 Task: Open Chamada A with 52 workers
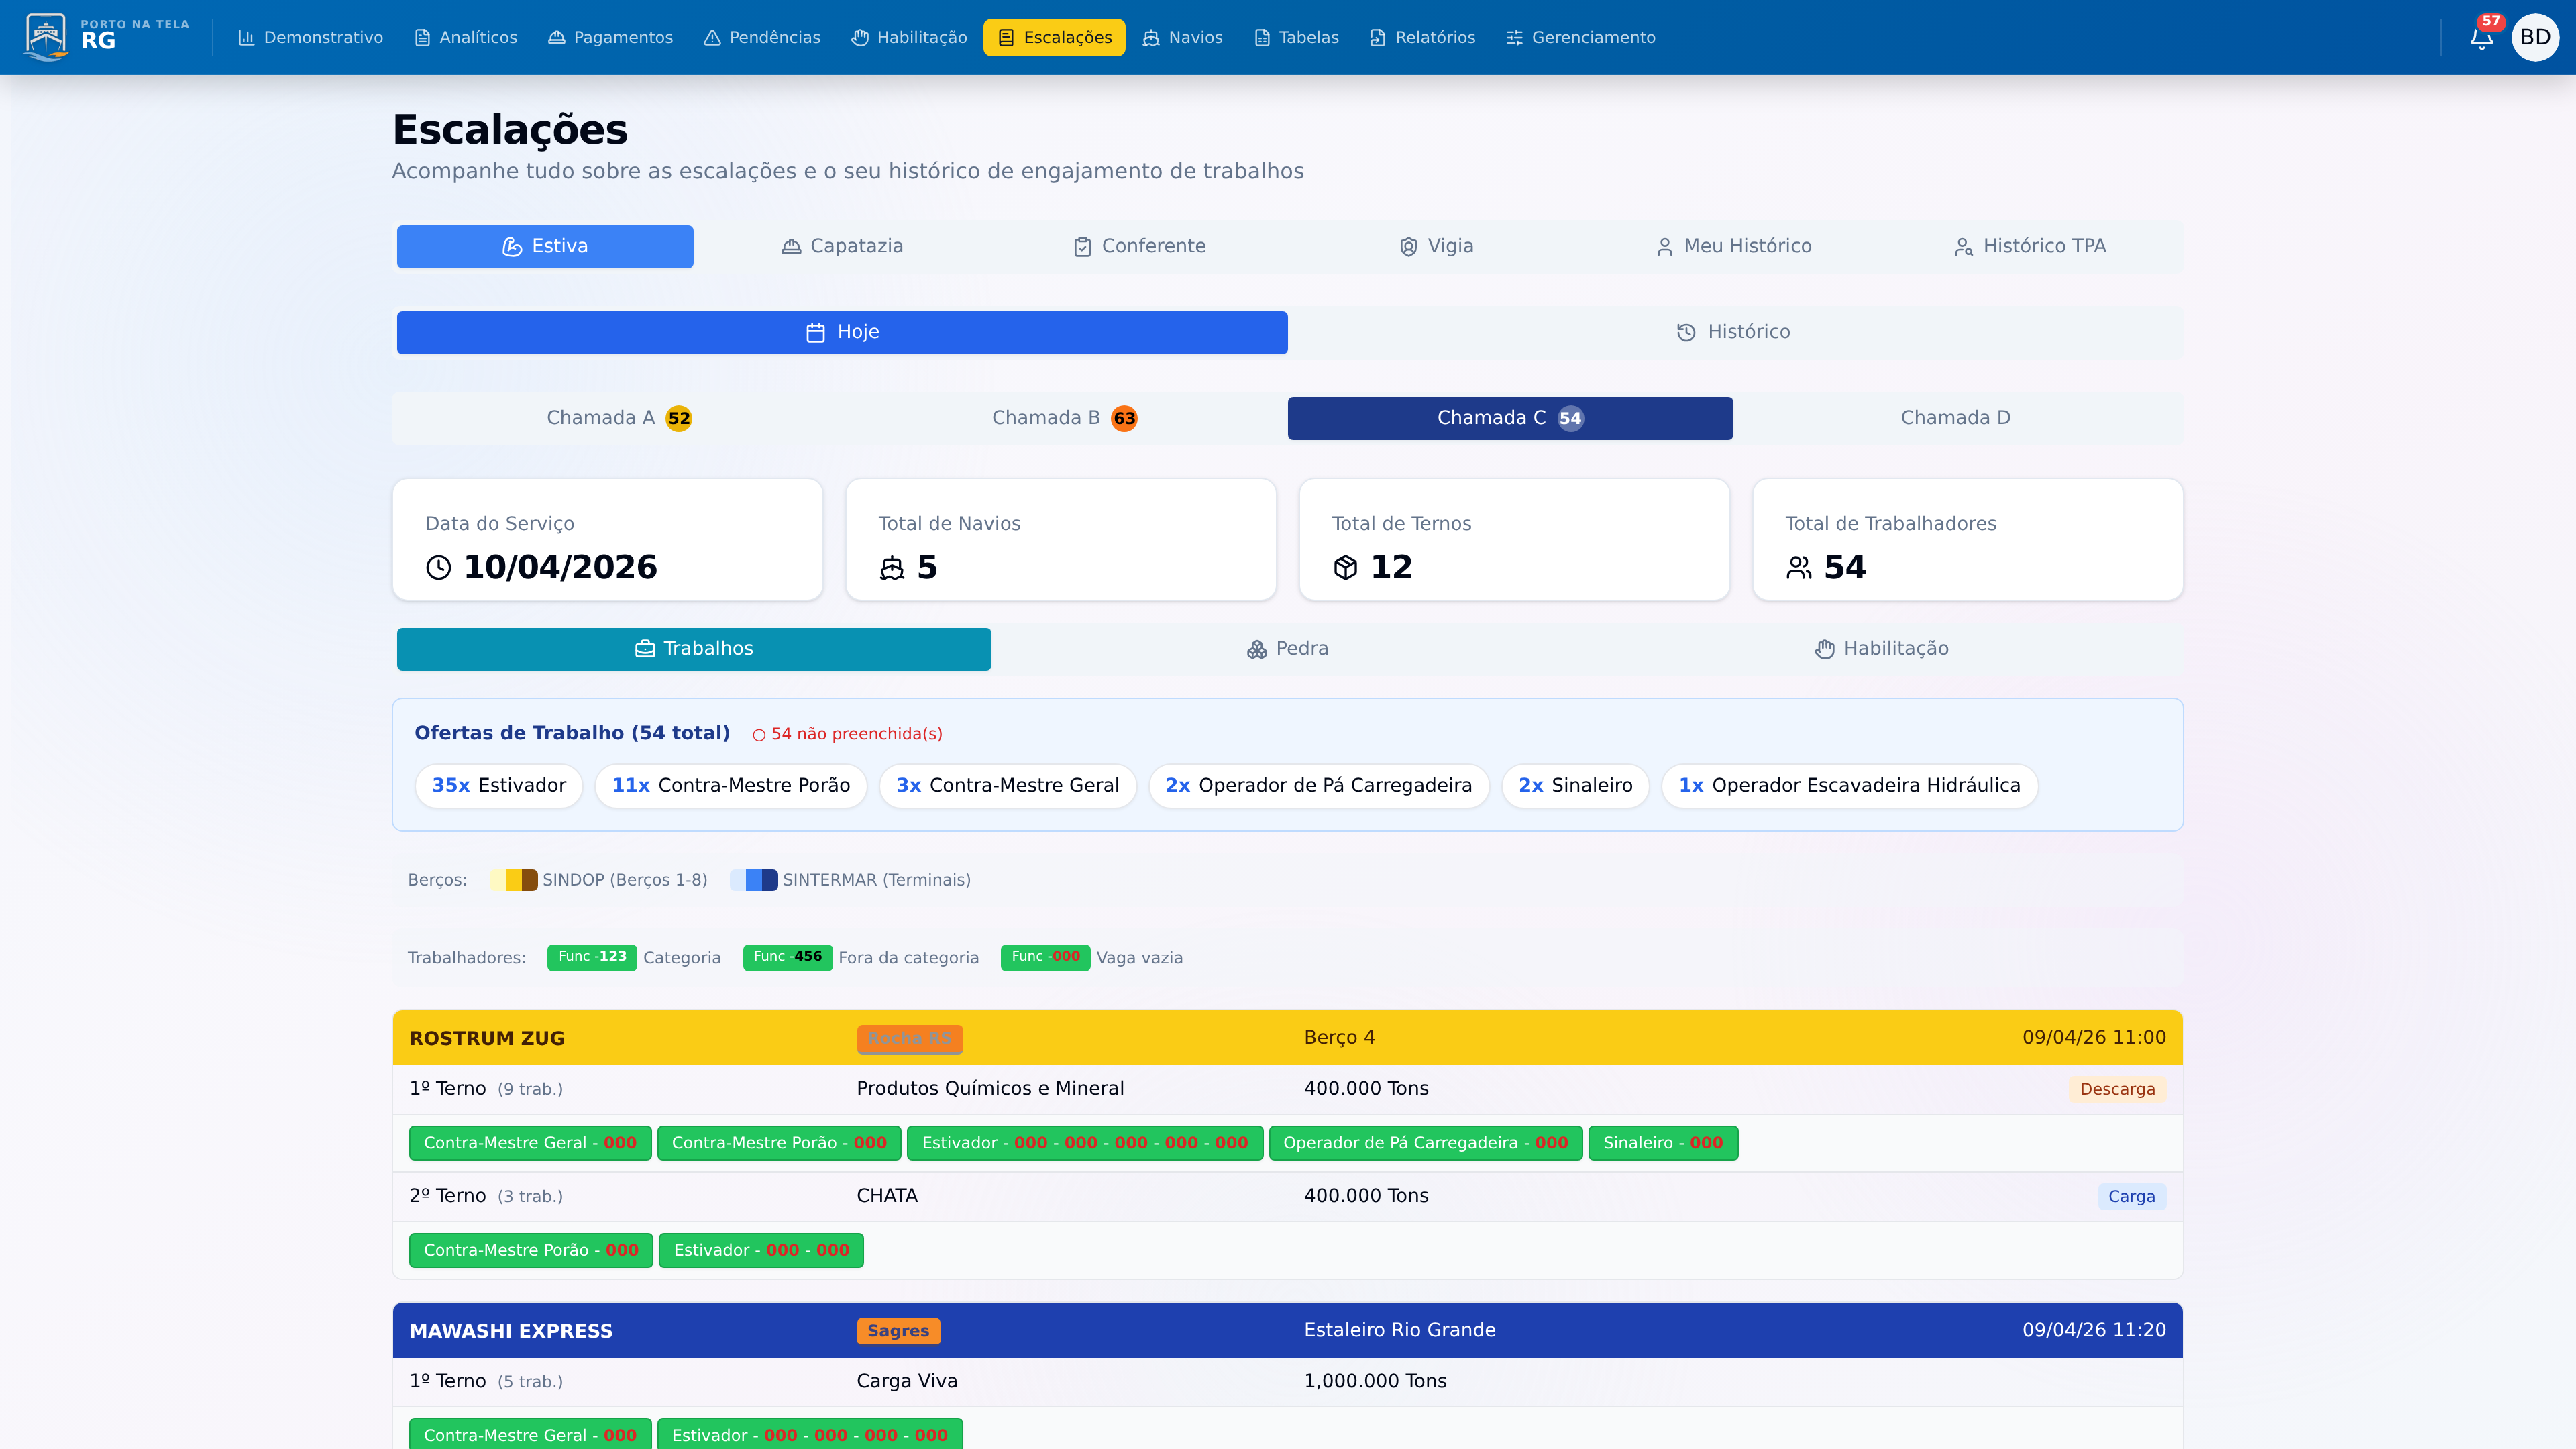point(617,418)
